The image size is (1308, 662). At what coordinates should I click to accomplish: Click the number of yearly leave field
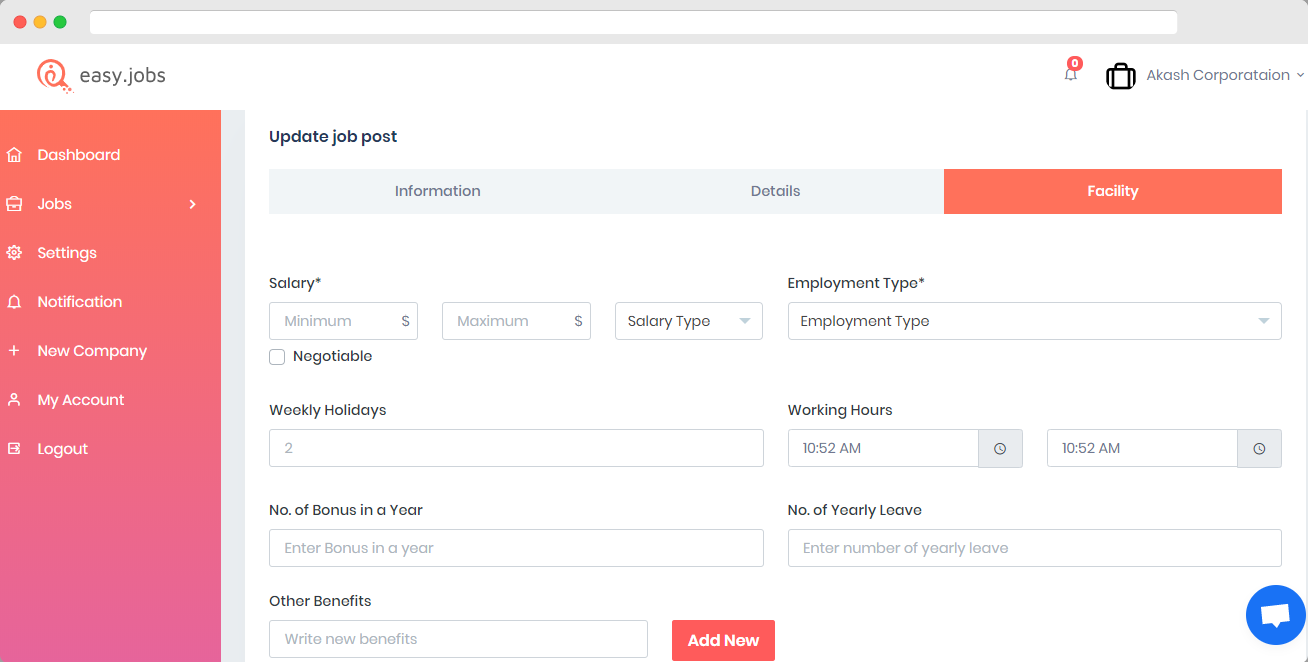(x=1034, y=548)
